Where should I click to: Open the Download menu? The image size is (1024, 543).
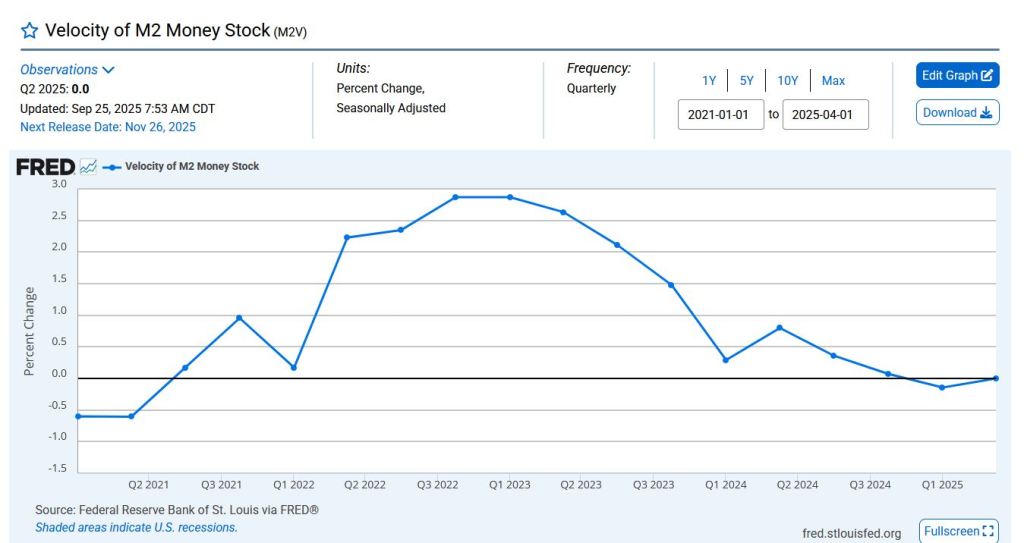point(957,113)
